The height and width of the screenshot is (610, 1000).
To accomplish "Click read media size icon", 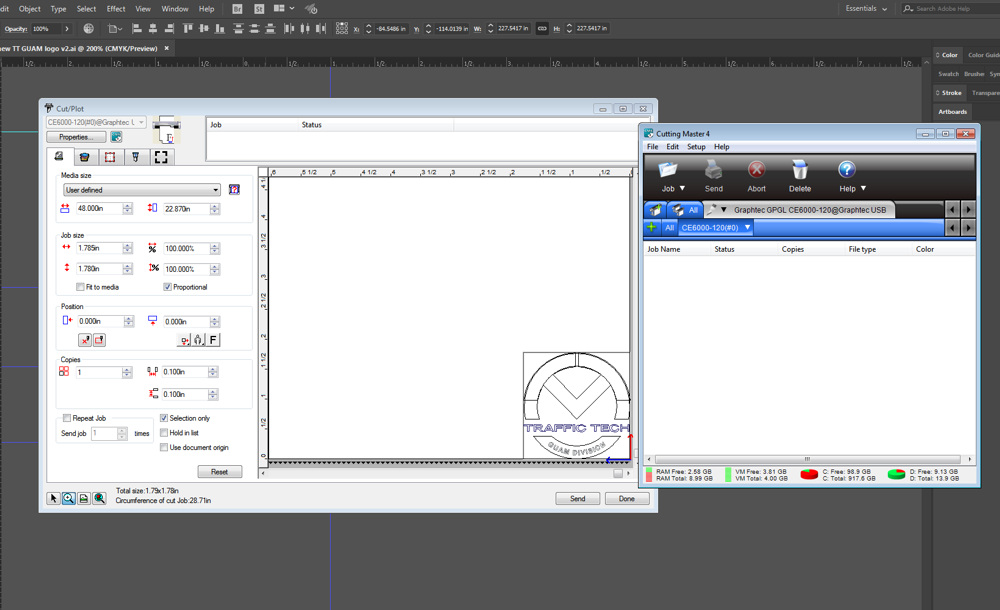I will click(x=234, y=190).
